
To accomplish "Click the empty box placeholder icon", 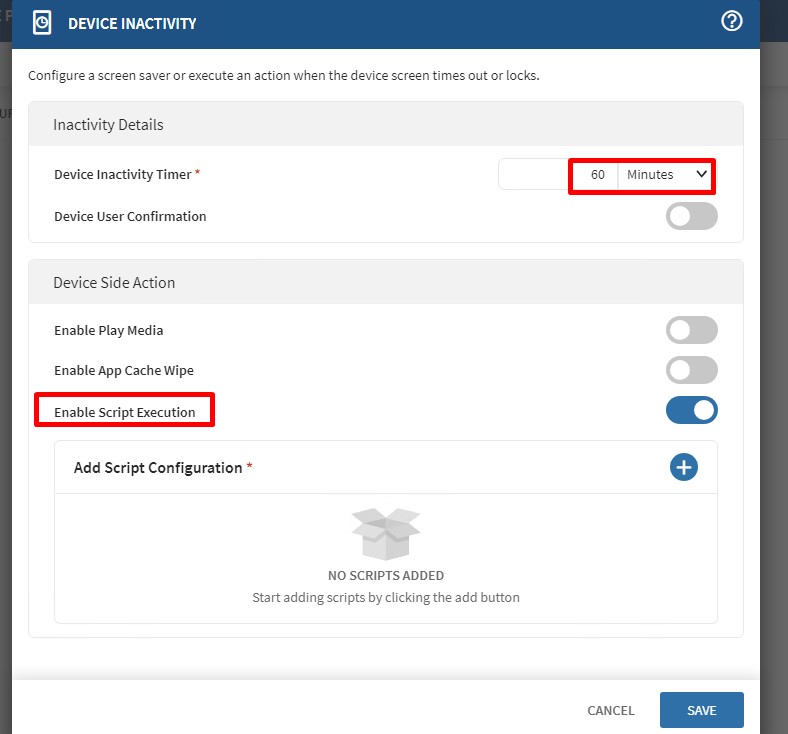I will pos(385,534).
